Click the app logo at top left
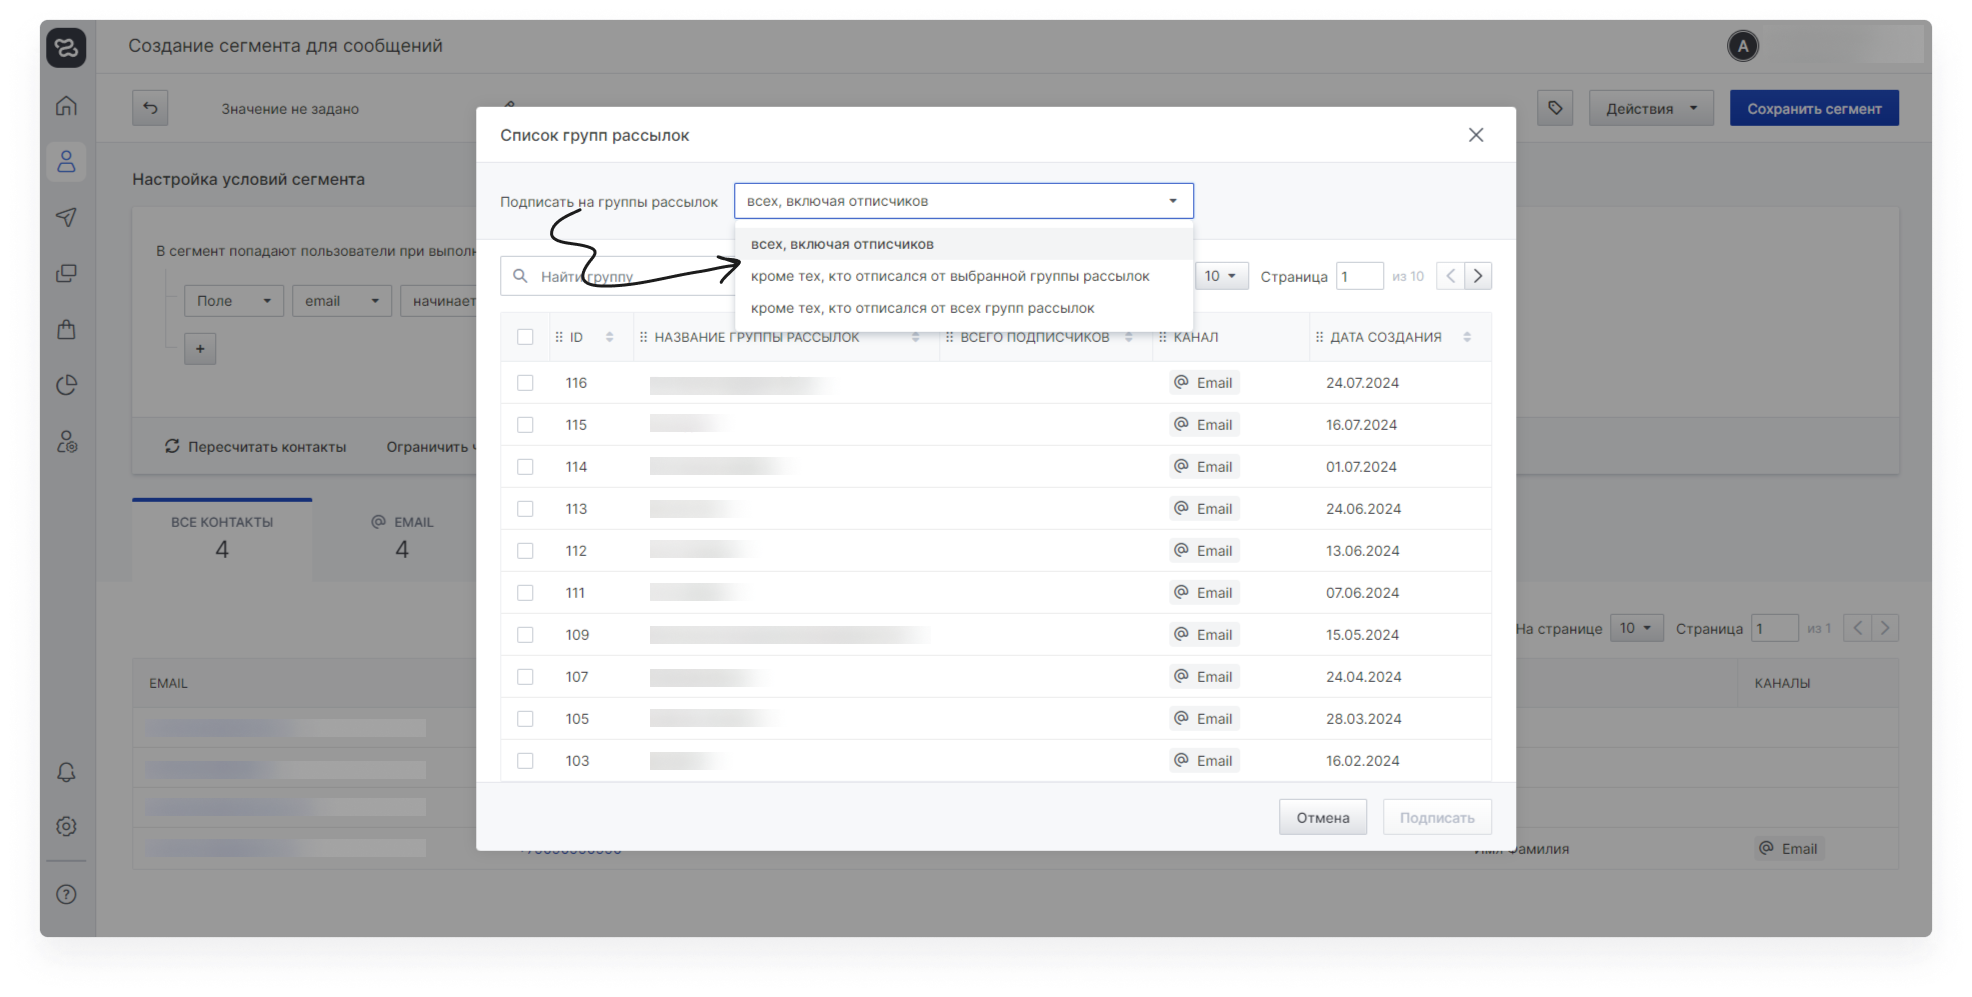The width and height of the screenshot is (1972, 997). 66,47
